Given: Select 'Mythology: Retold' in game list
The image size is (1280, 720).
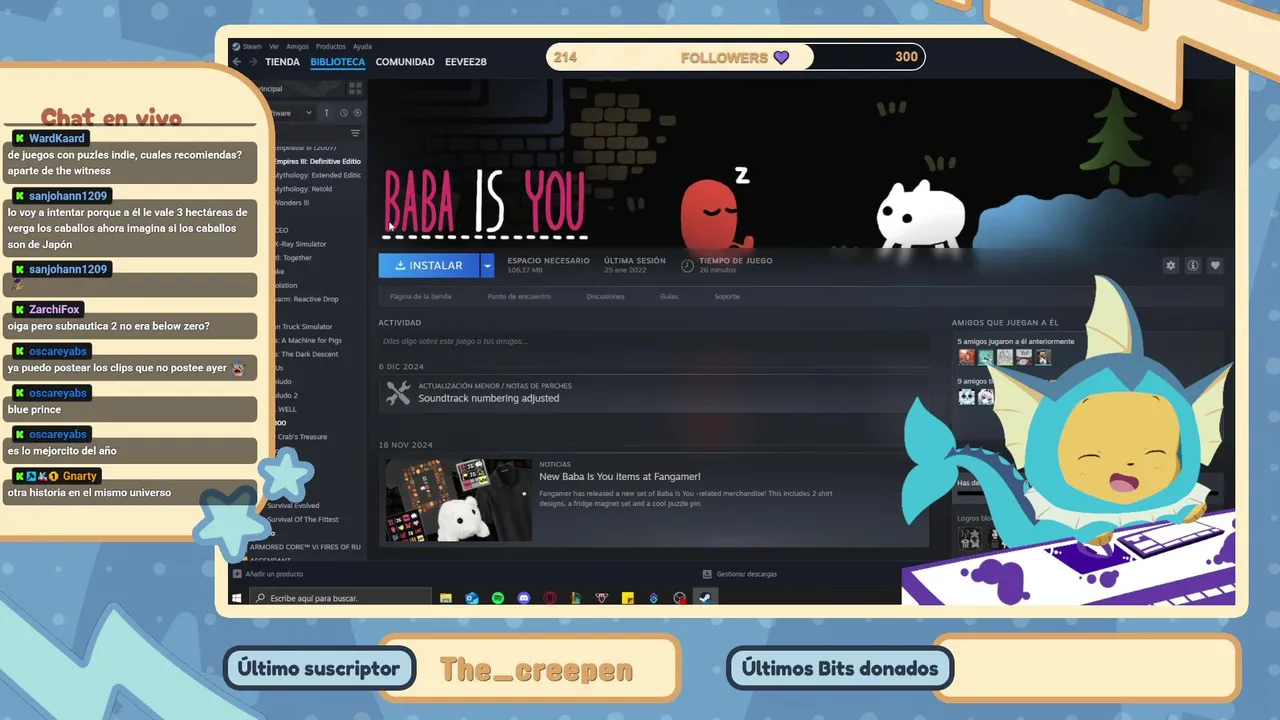Looking at the screenshot, I should 303,189.
